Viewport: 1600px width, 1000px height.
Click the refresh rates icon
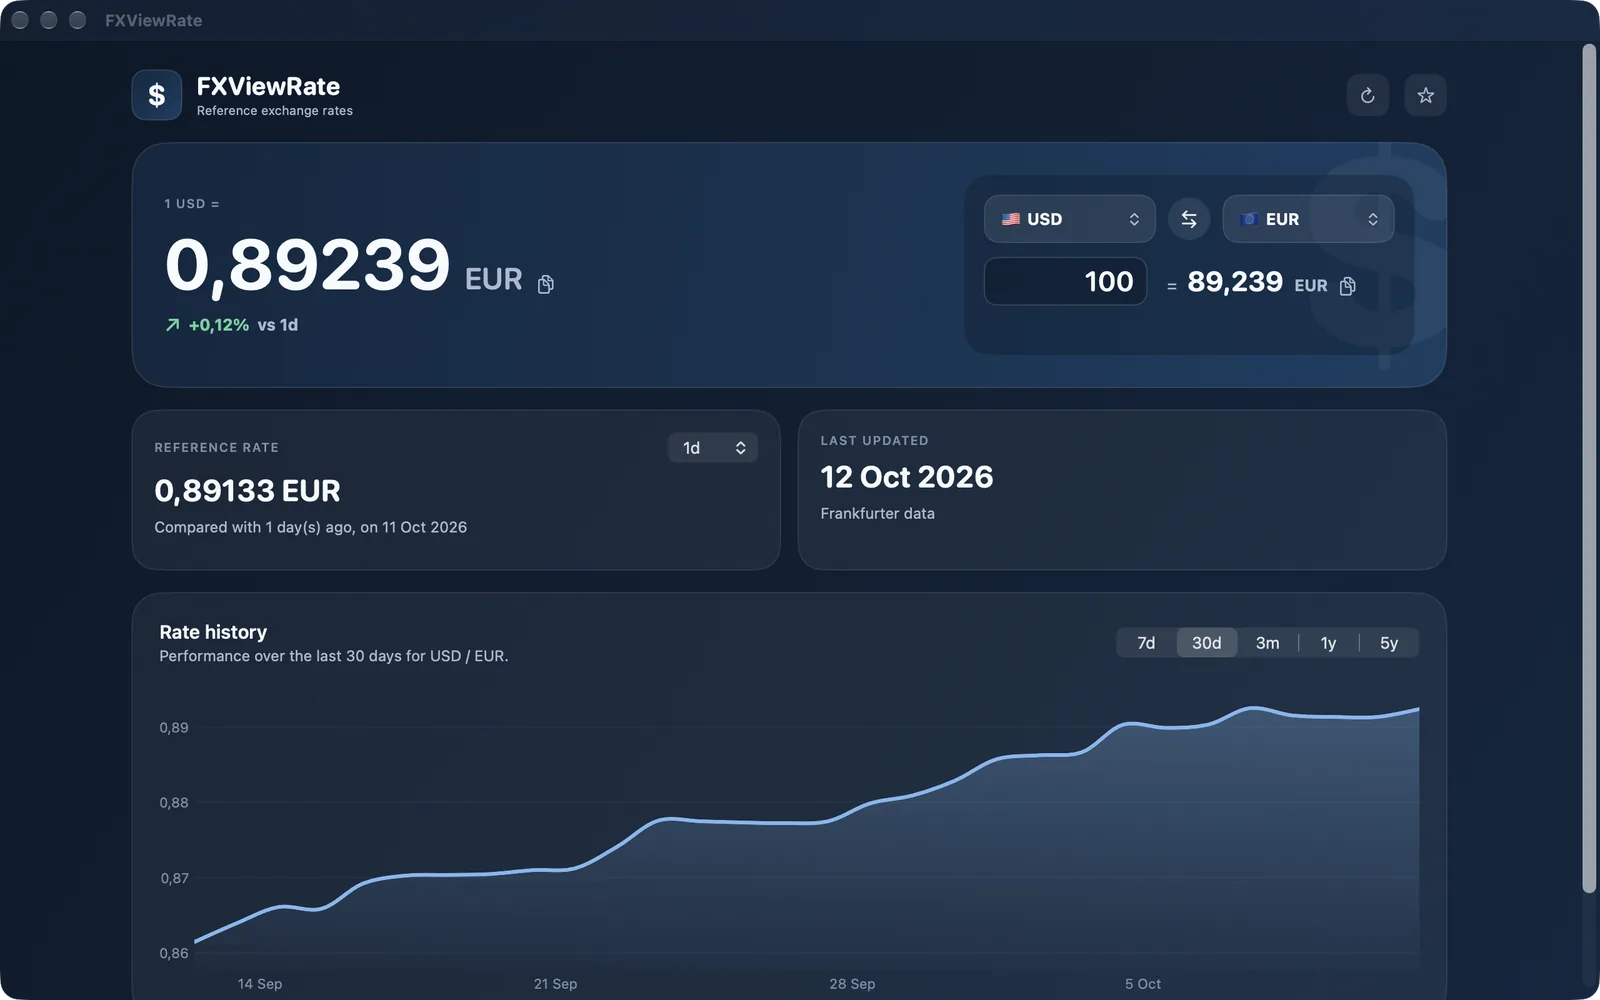click(x=1367, y=96)
